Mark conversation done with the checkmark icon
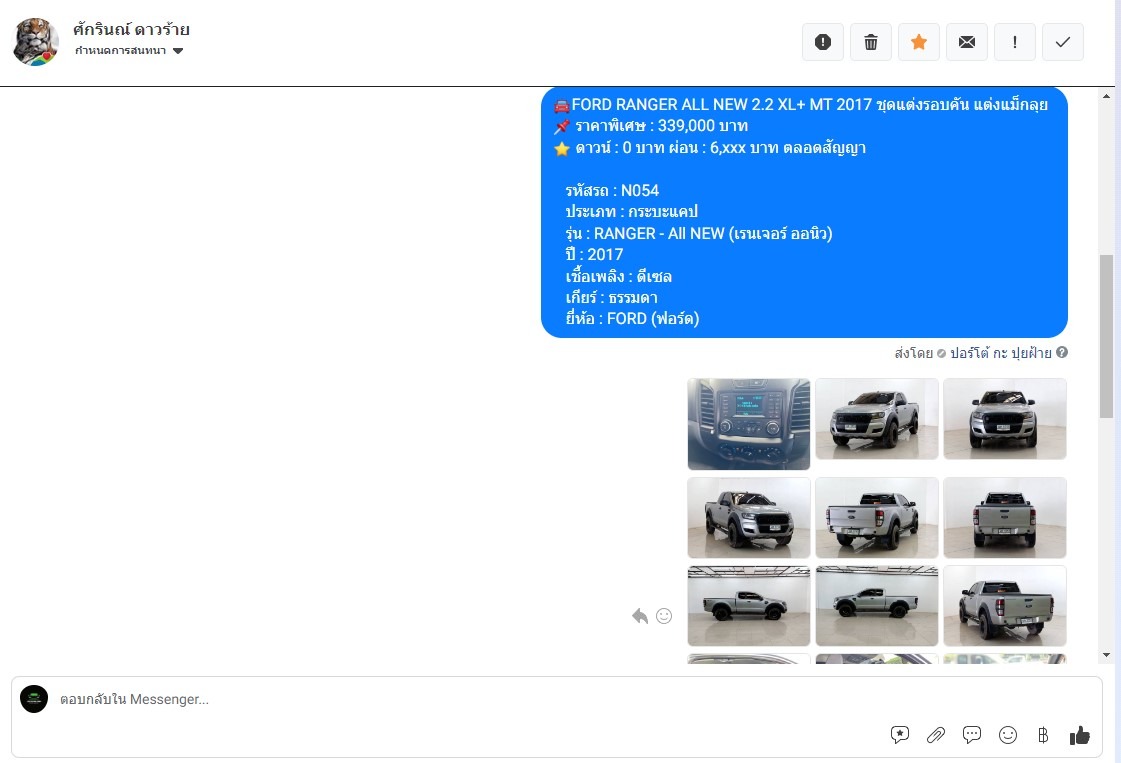 1062,42
